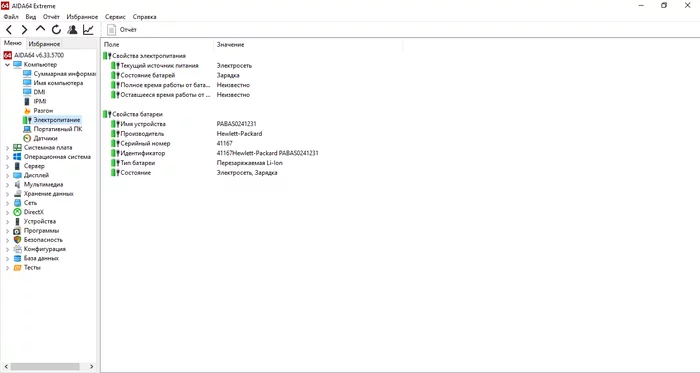Viewport: 700px width, 373px height.
Task: Expand the Тесты node
Action: click(7, 268)
